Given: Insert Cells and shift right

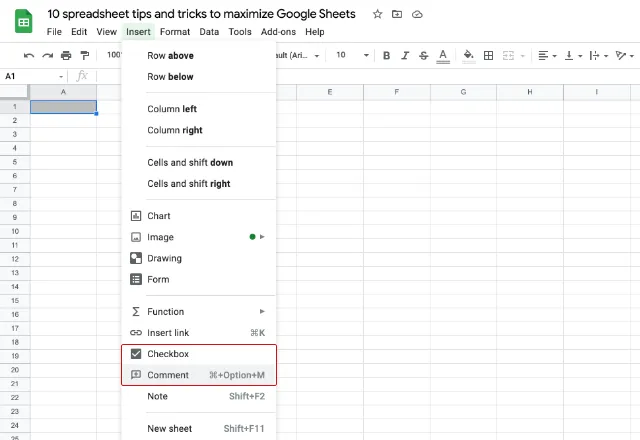Looking at the screenshot, I should [199, 184].
